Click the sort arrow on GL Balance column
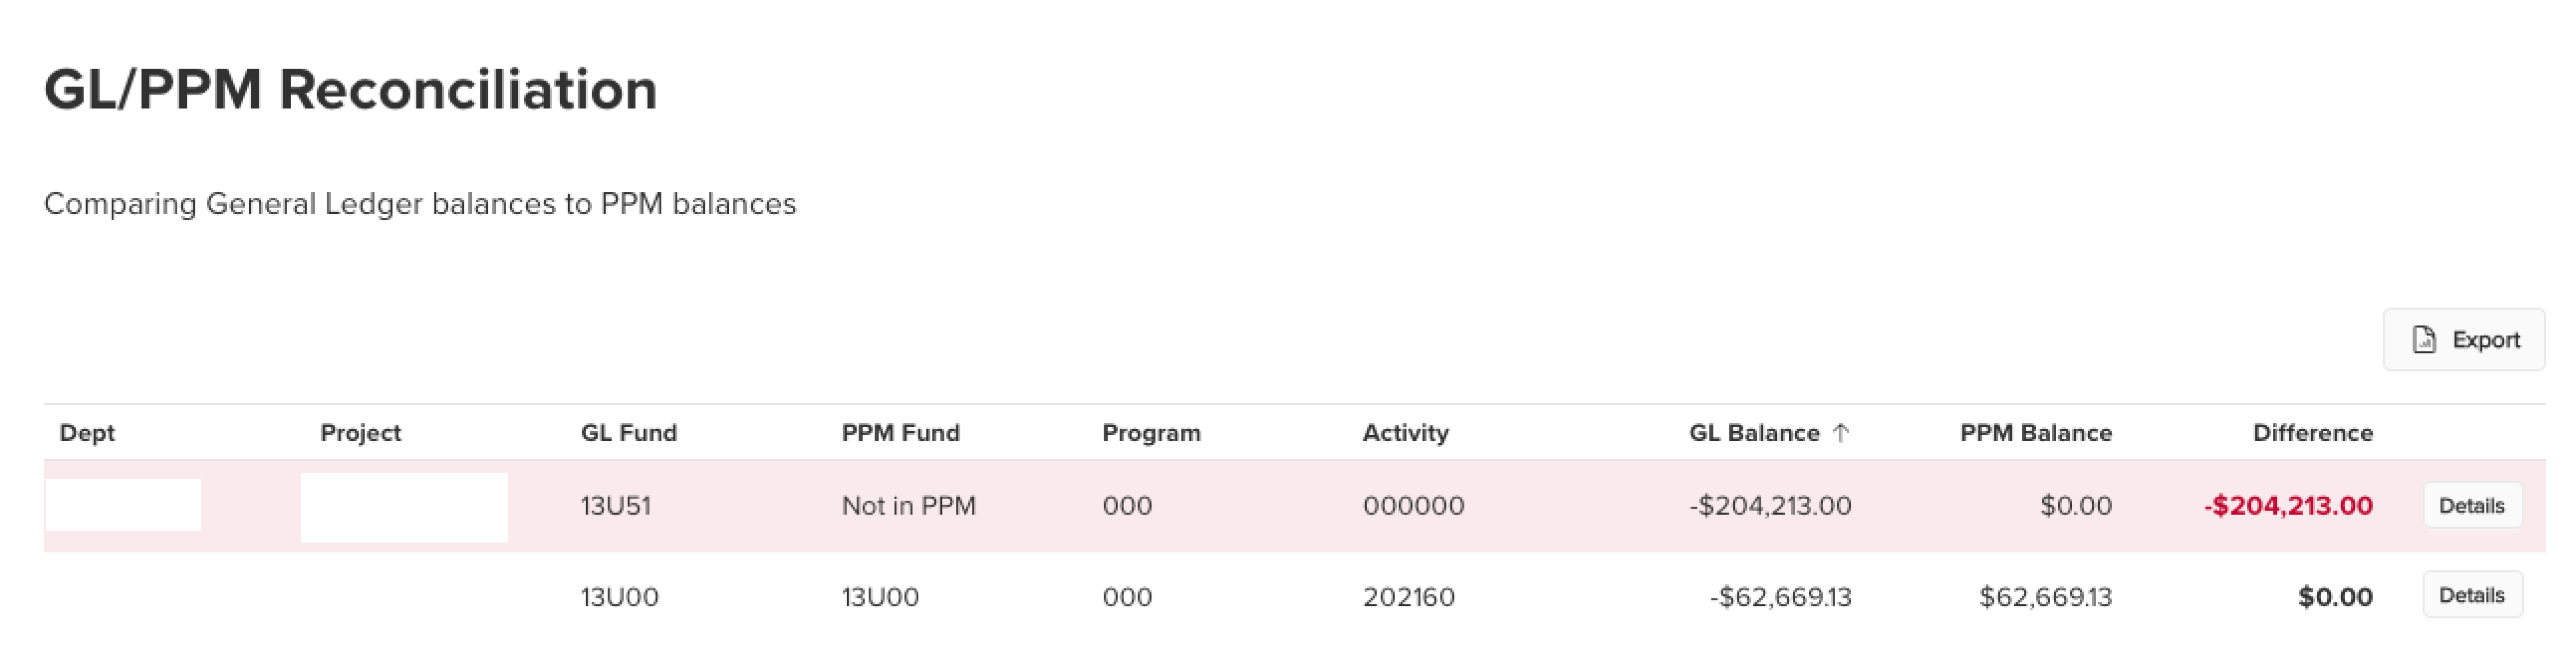 1842,432
